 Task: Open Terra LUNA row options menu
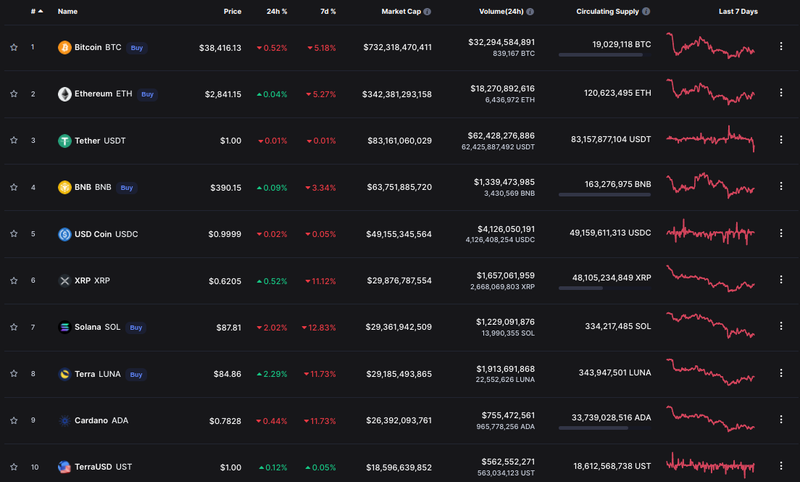[781, 374]
